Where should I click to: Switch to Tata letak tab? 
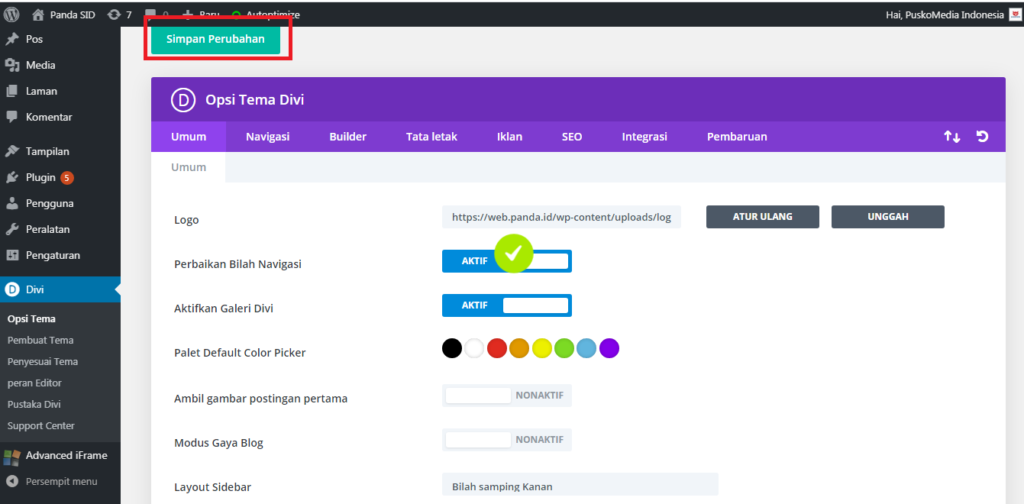(x=432, y=137)
